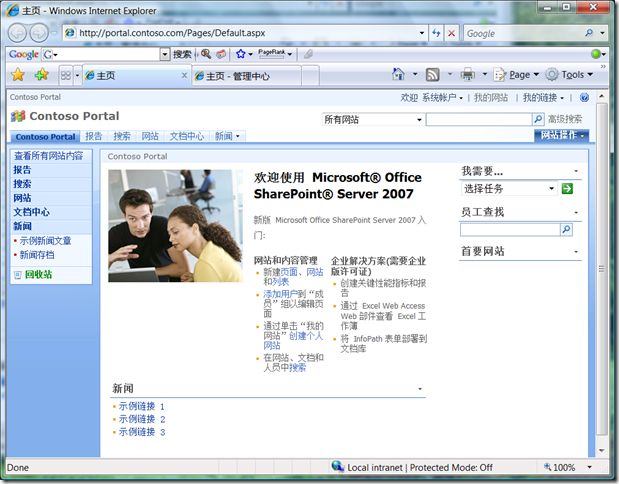
Task: Expand the 员工查找 web part menu arrow
Action: (x=576, y=213)
